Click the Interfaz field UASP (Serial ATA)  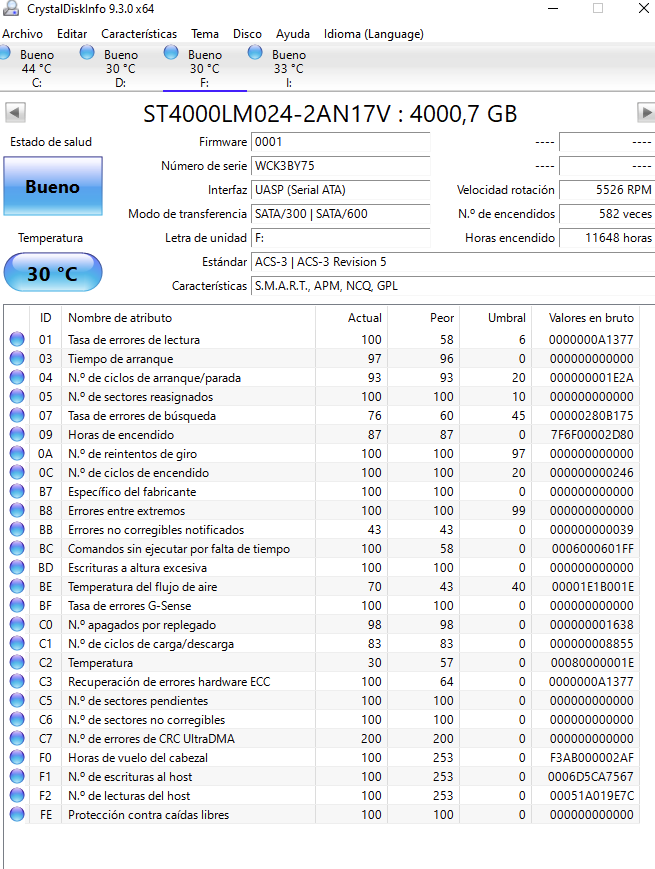(x=341, y=190)
